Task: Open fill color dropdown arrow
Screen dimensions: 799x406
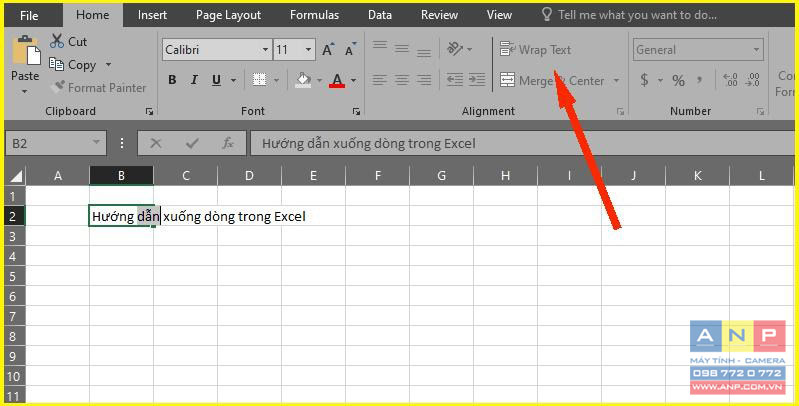Action: point(319,80)
